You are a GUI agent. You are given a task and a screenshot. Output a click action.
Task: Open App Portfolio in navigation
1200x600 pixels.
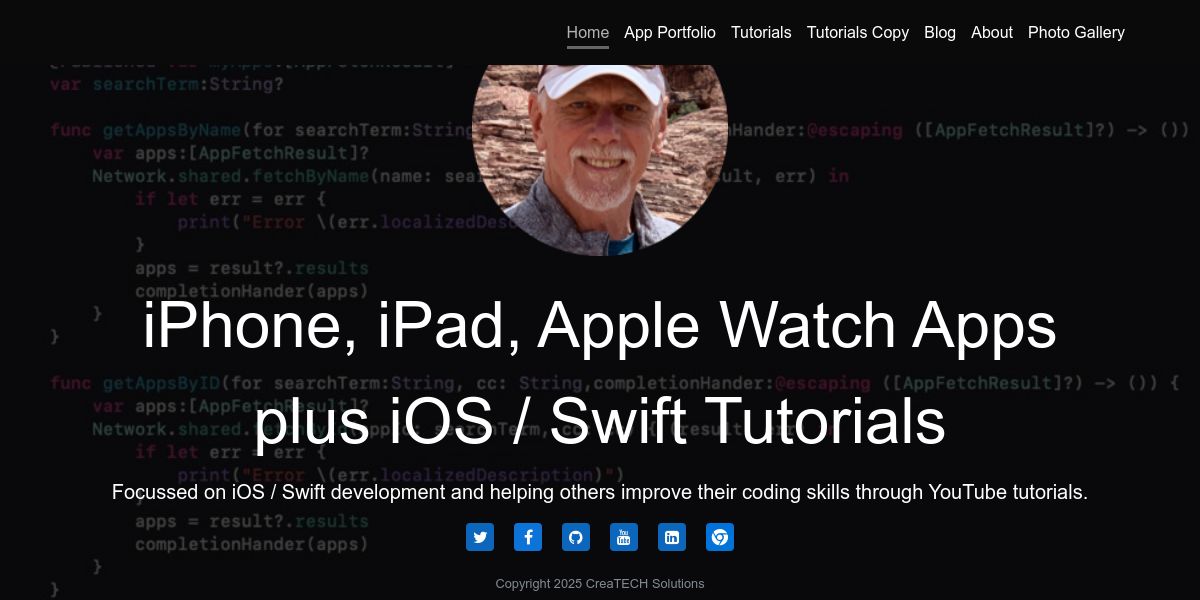[670, 32]
